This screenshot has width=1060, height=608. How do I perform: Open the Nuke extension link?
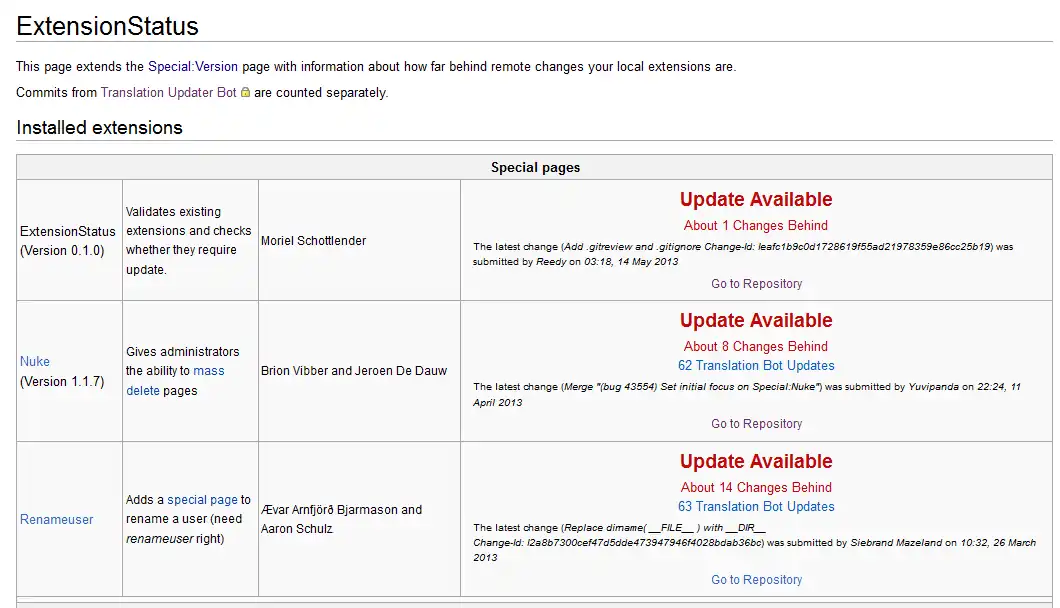35,362
